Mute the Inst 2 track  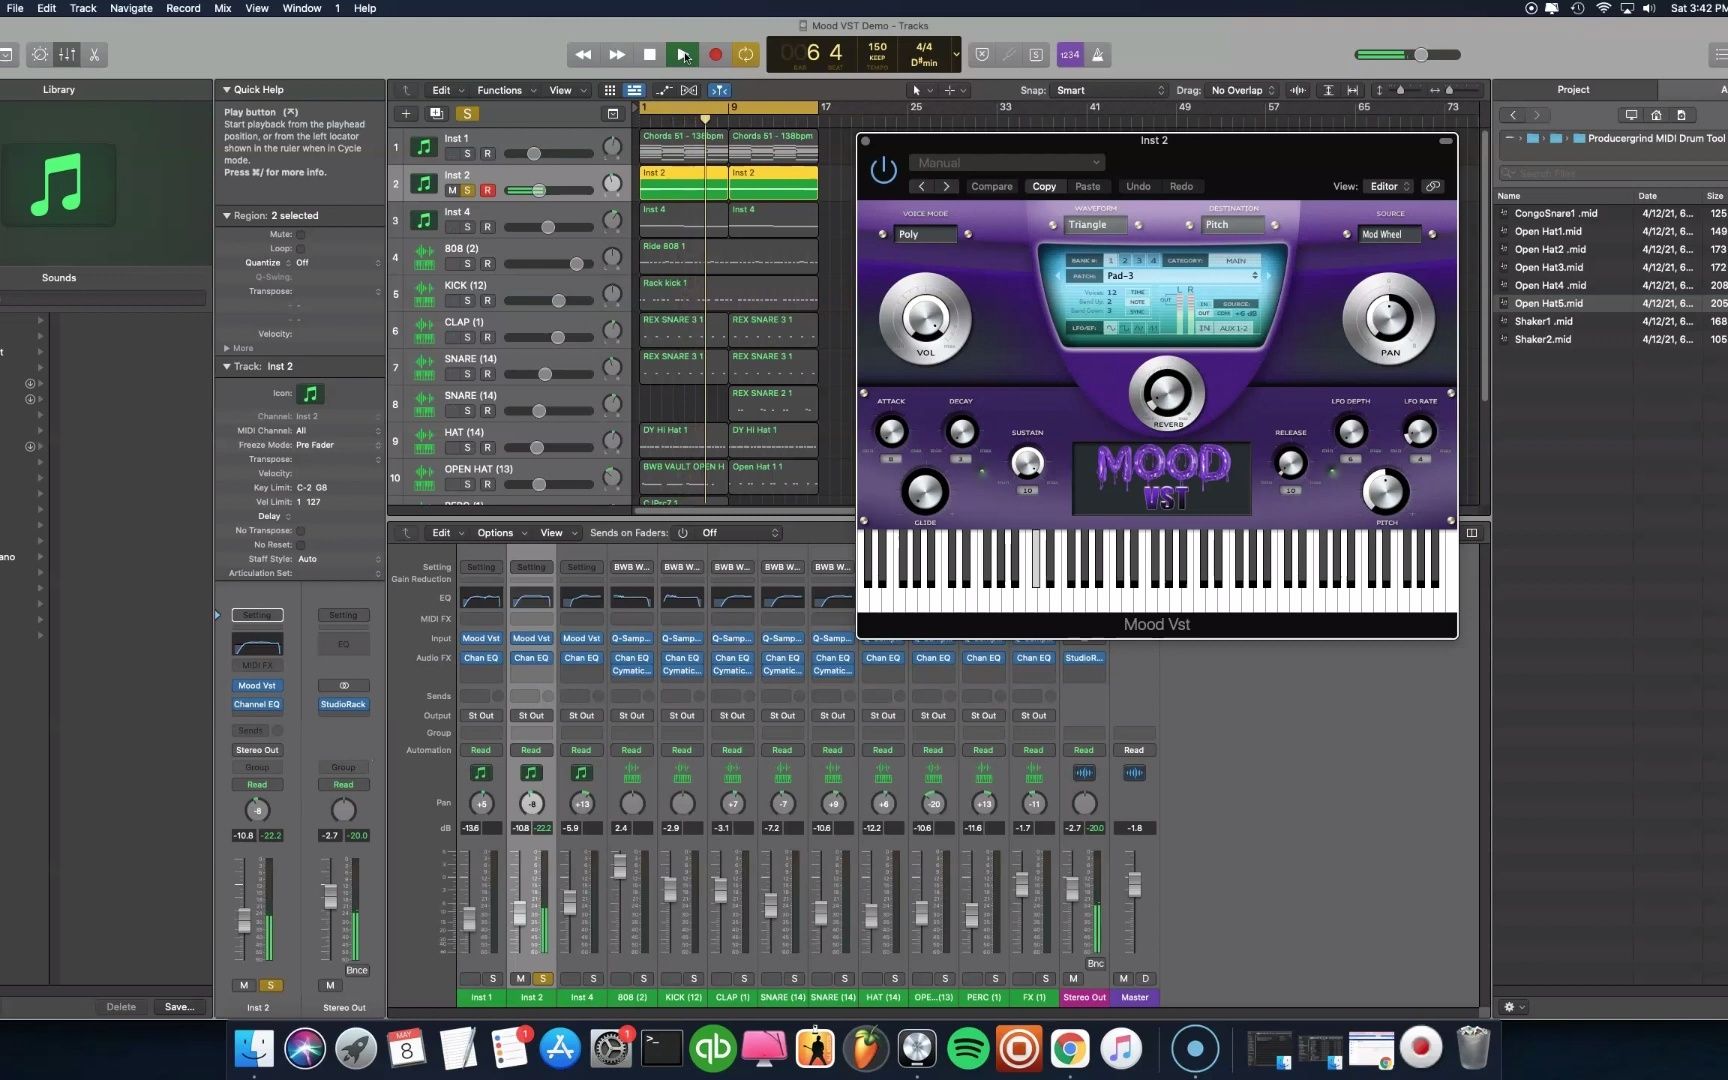coord(452,190)
